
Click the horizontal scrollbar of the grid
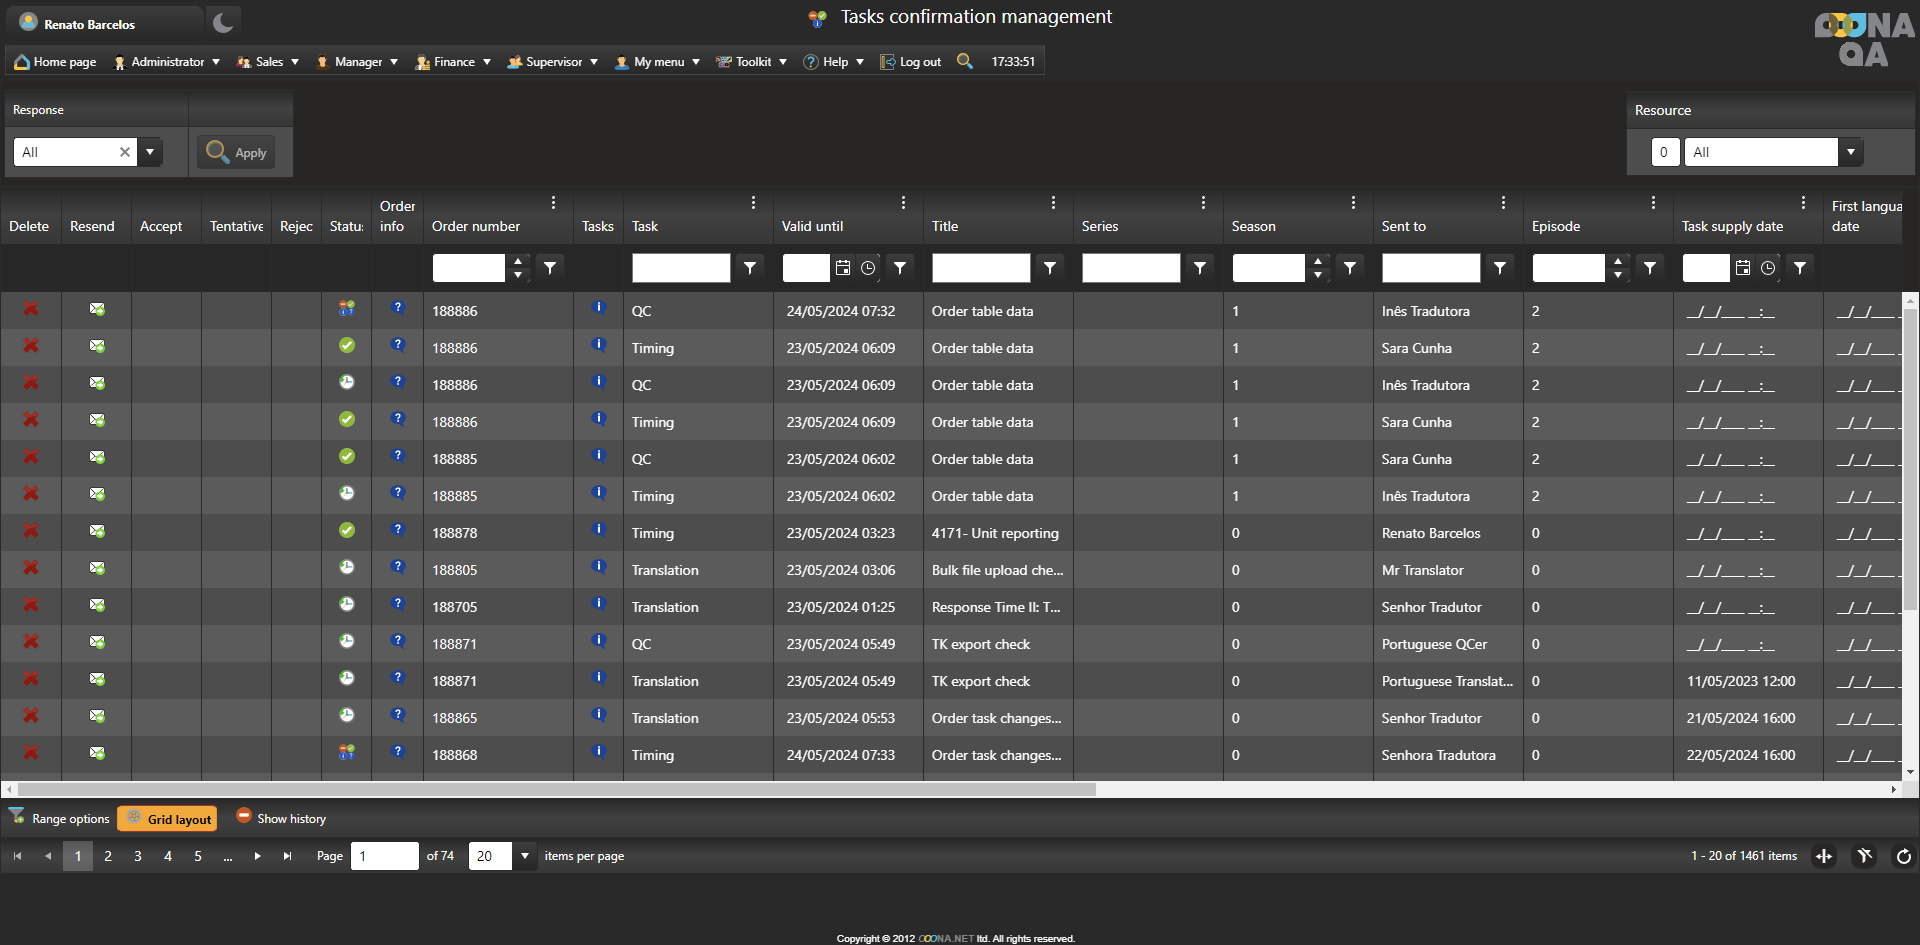(x=556, y=789)
